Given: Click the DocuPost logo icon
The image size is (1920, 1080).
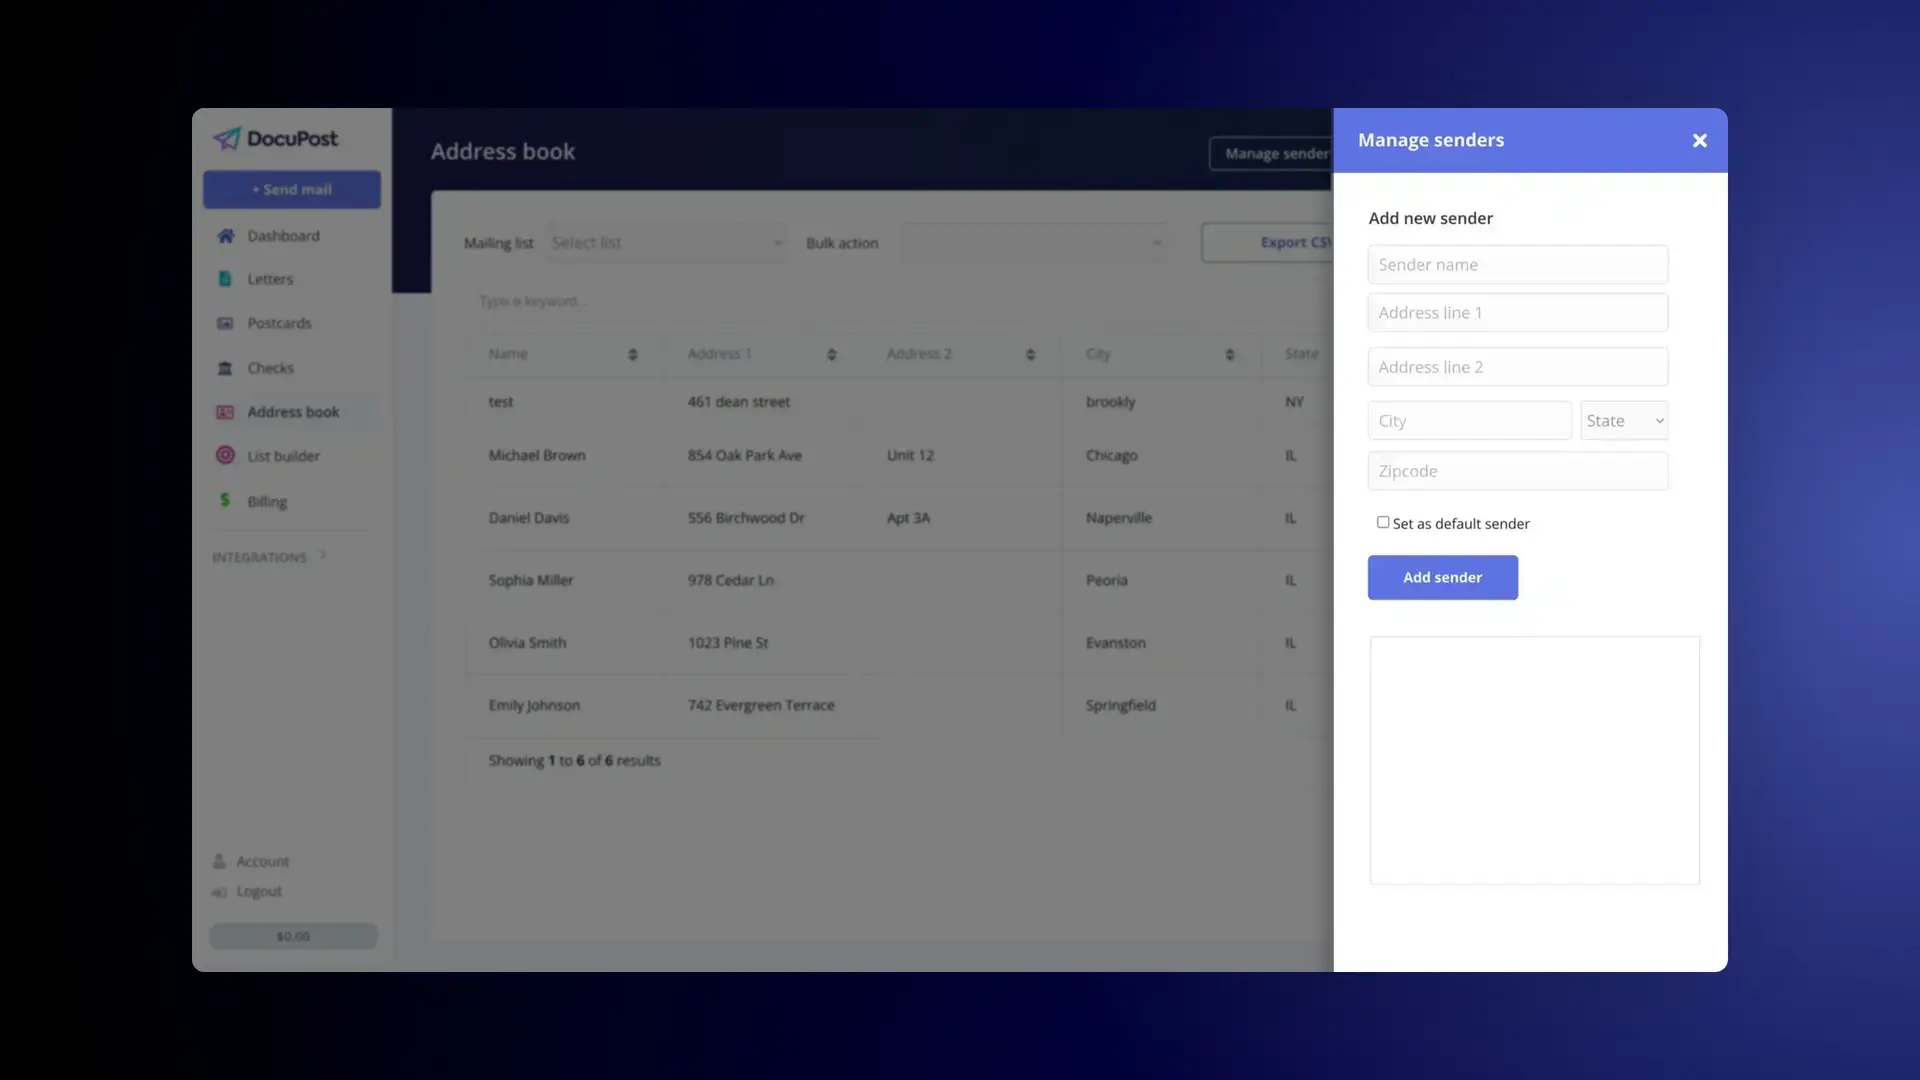Looking at the screenshot, I should (x=227, y=136).
